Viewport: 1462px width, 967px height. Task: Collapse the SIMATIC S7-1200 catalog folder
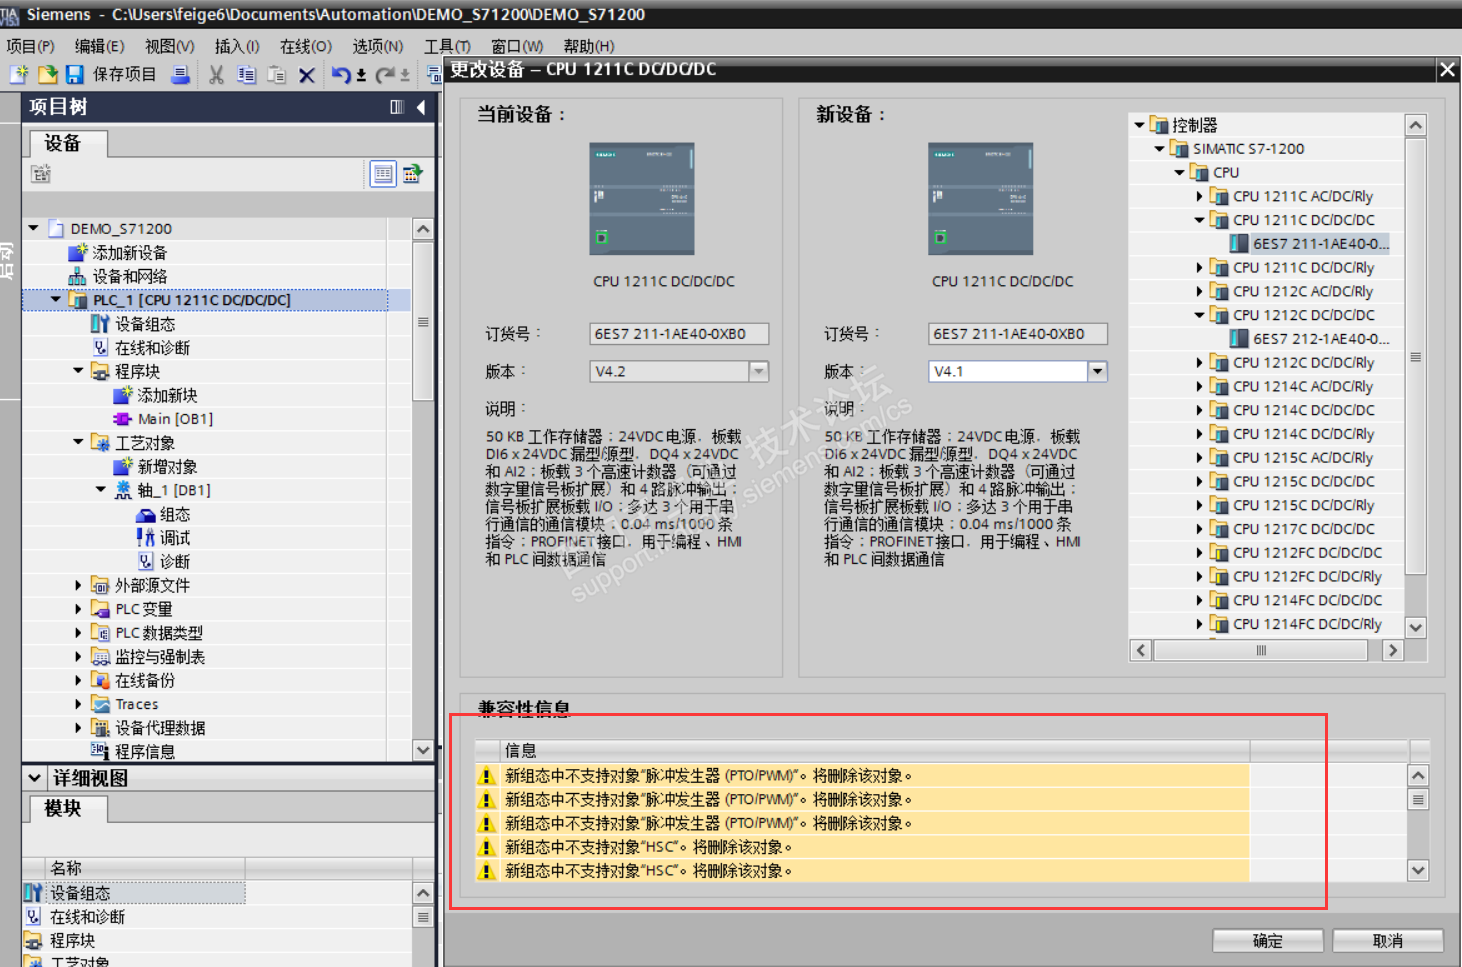tap(1159, 149)
